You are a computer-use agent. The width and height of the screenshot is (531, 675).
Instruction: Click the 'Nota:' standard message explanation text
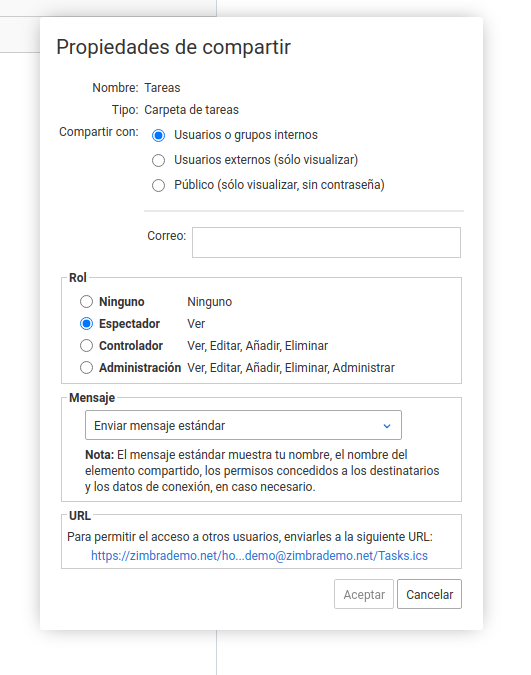pos(262,471)
